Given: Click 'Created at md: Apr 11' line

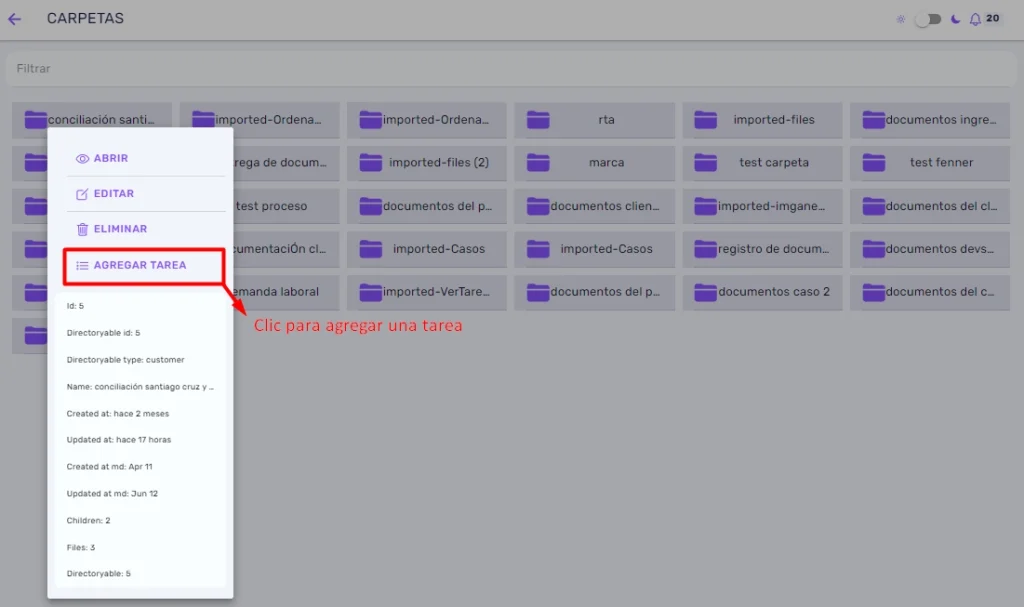Looking at the screenshot, I should pos(109,467).
